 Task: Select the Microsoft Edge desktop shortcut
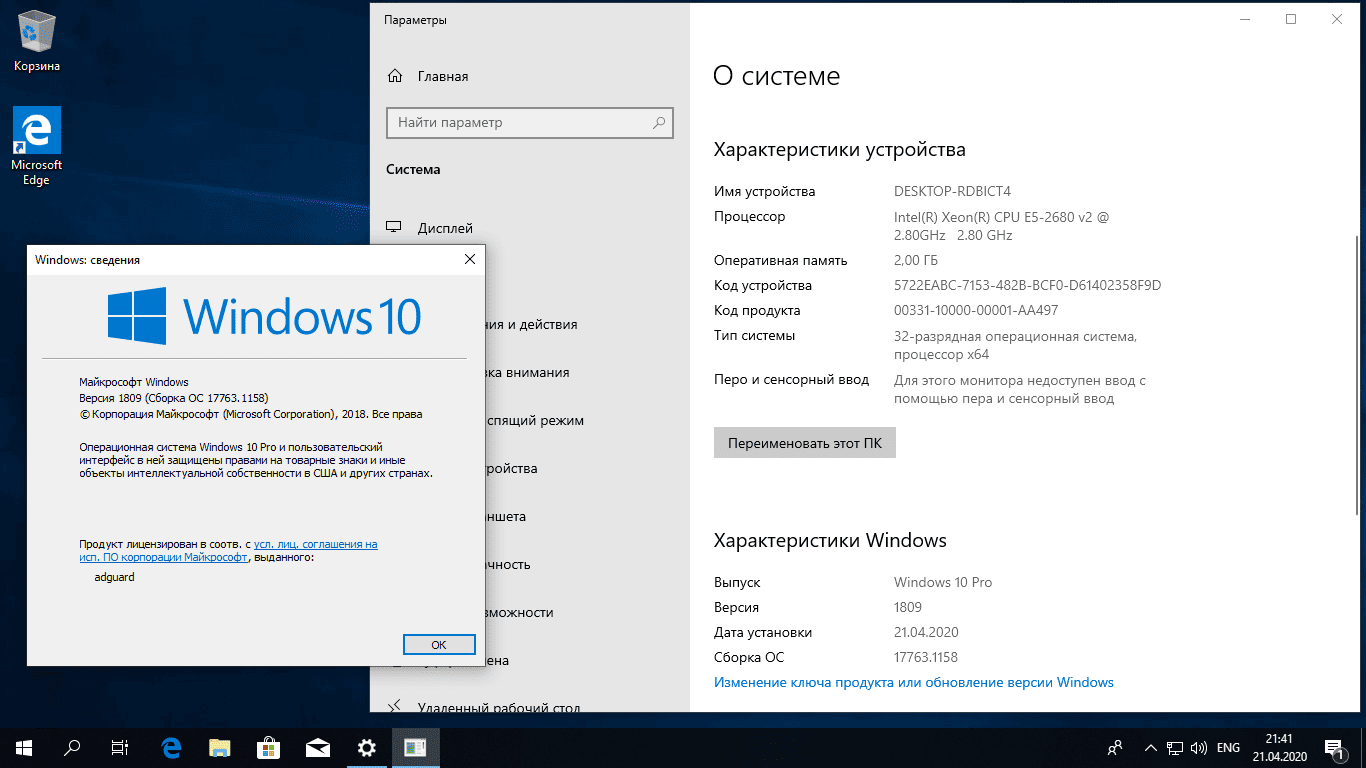point(37,146)
